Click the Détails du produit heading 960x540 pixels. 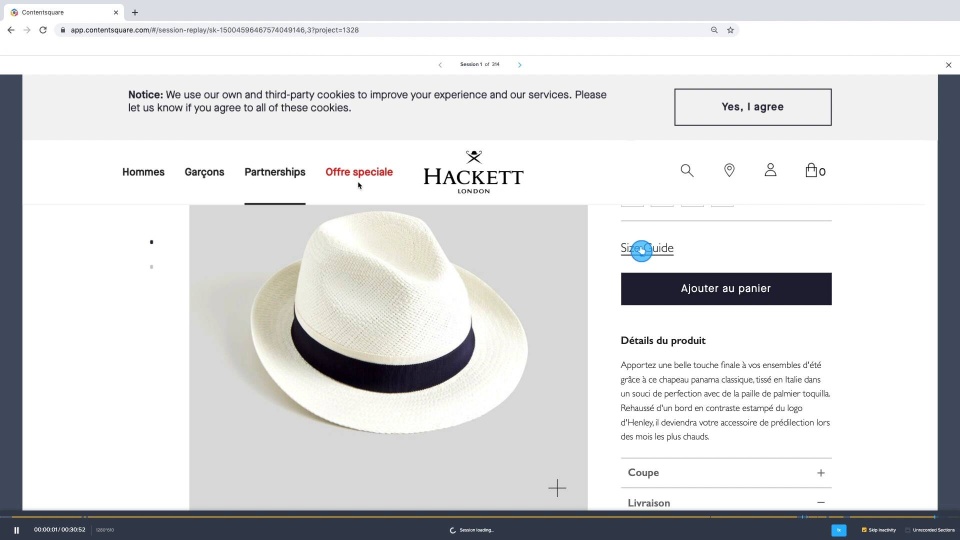click(663, 340)
